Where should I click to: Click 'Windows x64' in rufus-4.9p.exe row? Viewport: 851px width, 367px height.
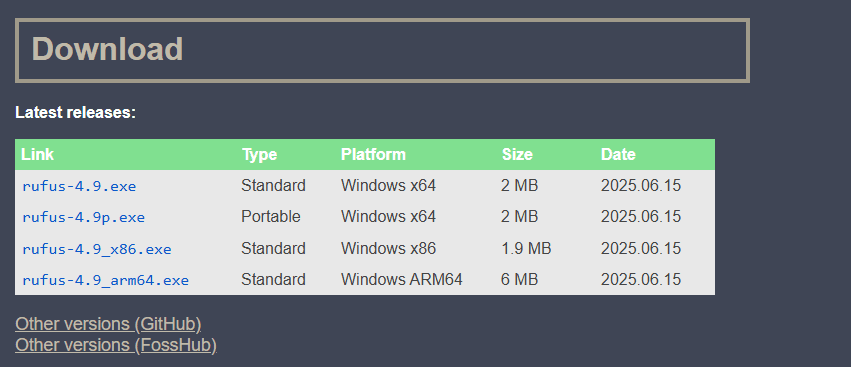[x=388, y=217]
